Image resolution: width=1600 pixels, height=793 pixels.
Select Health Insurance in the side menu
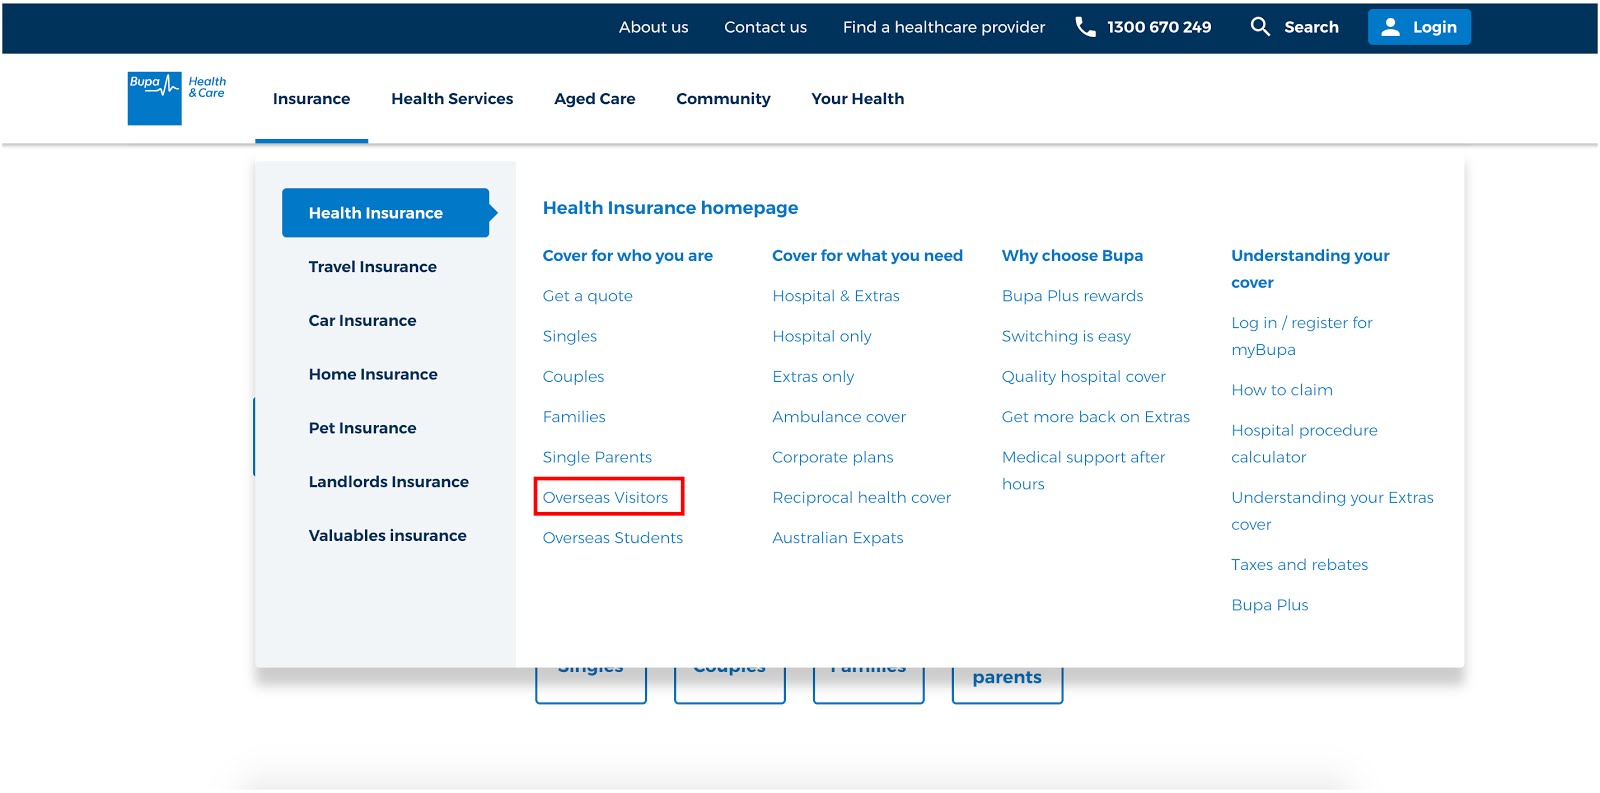click(385, 213)
